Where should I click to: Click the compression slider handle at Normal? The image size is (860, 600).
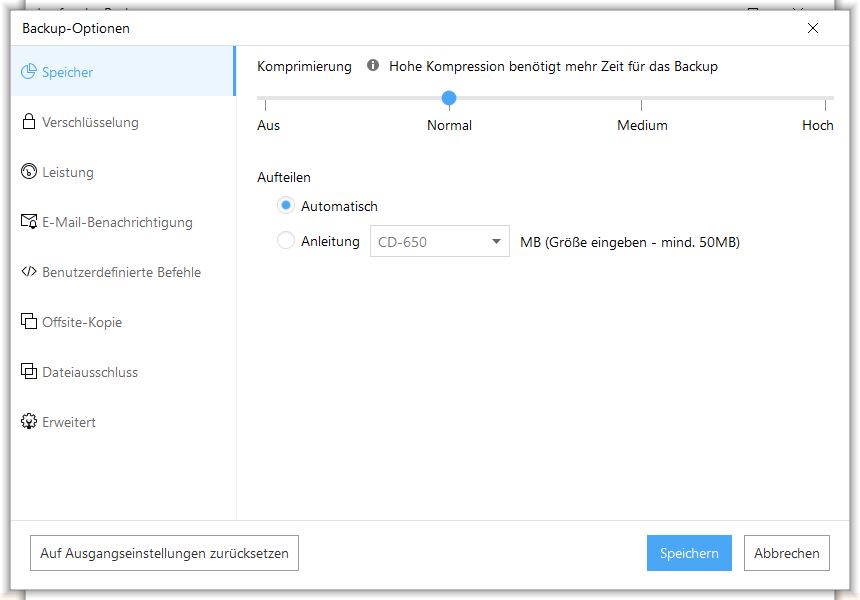449,98
